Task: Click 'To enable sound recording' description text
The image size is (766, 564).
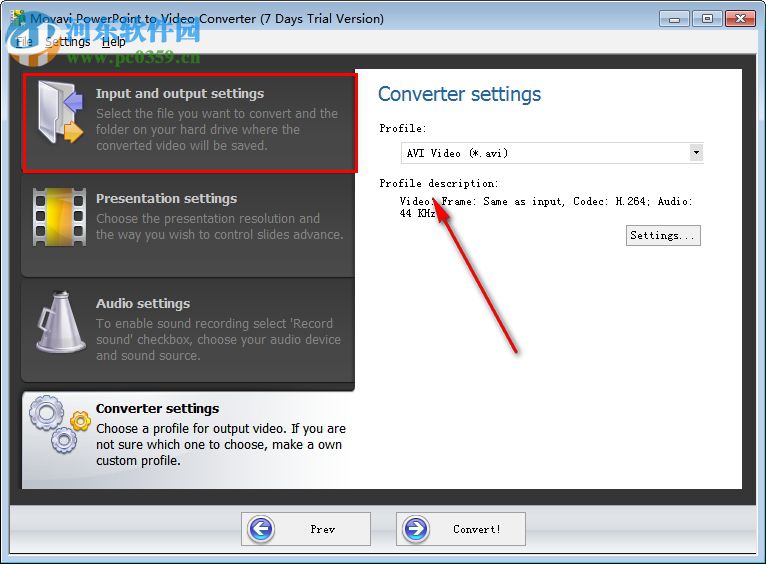Action: (x=218, y=339)
